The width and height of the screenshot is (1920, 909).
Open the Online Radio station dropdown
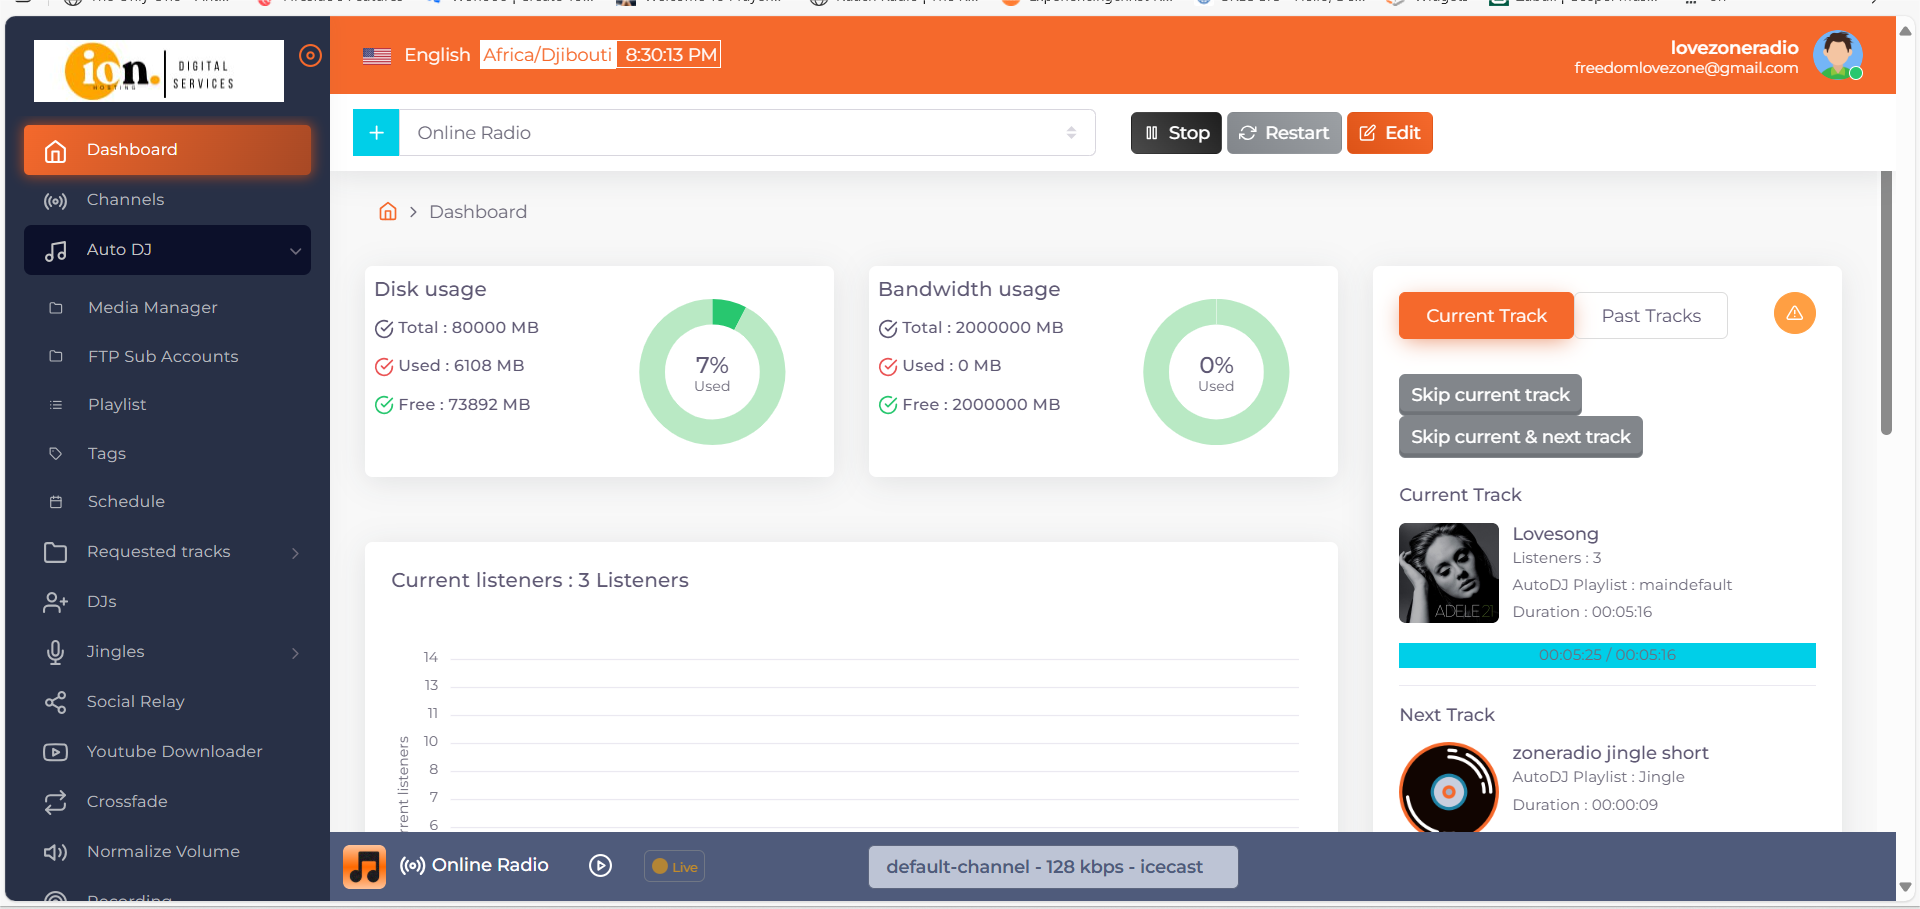[x=747, y=133]
